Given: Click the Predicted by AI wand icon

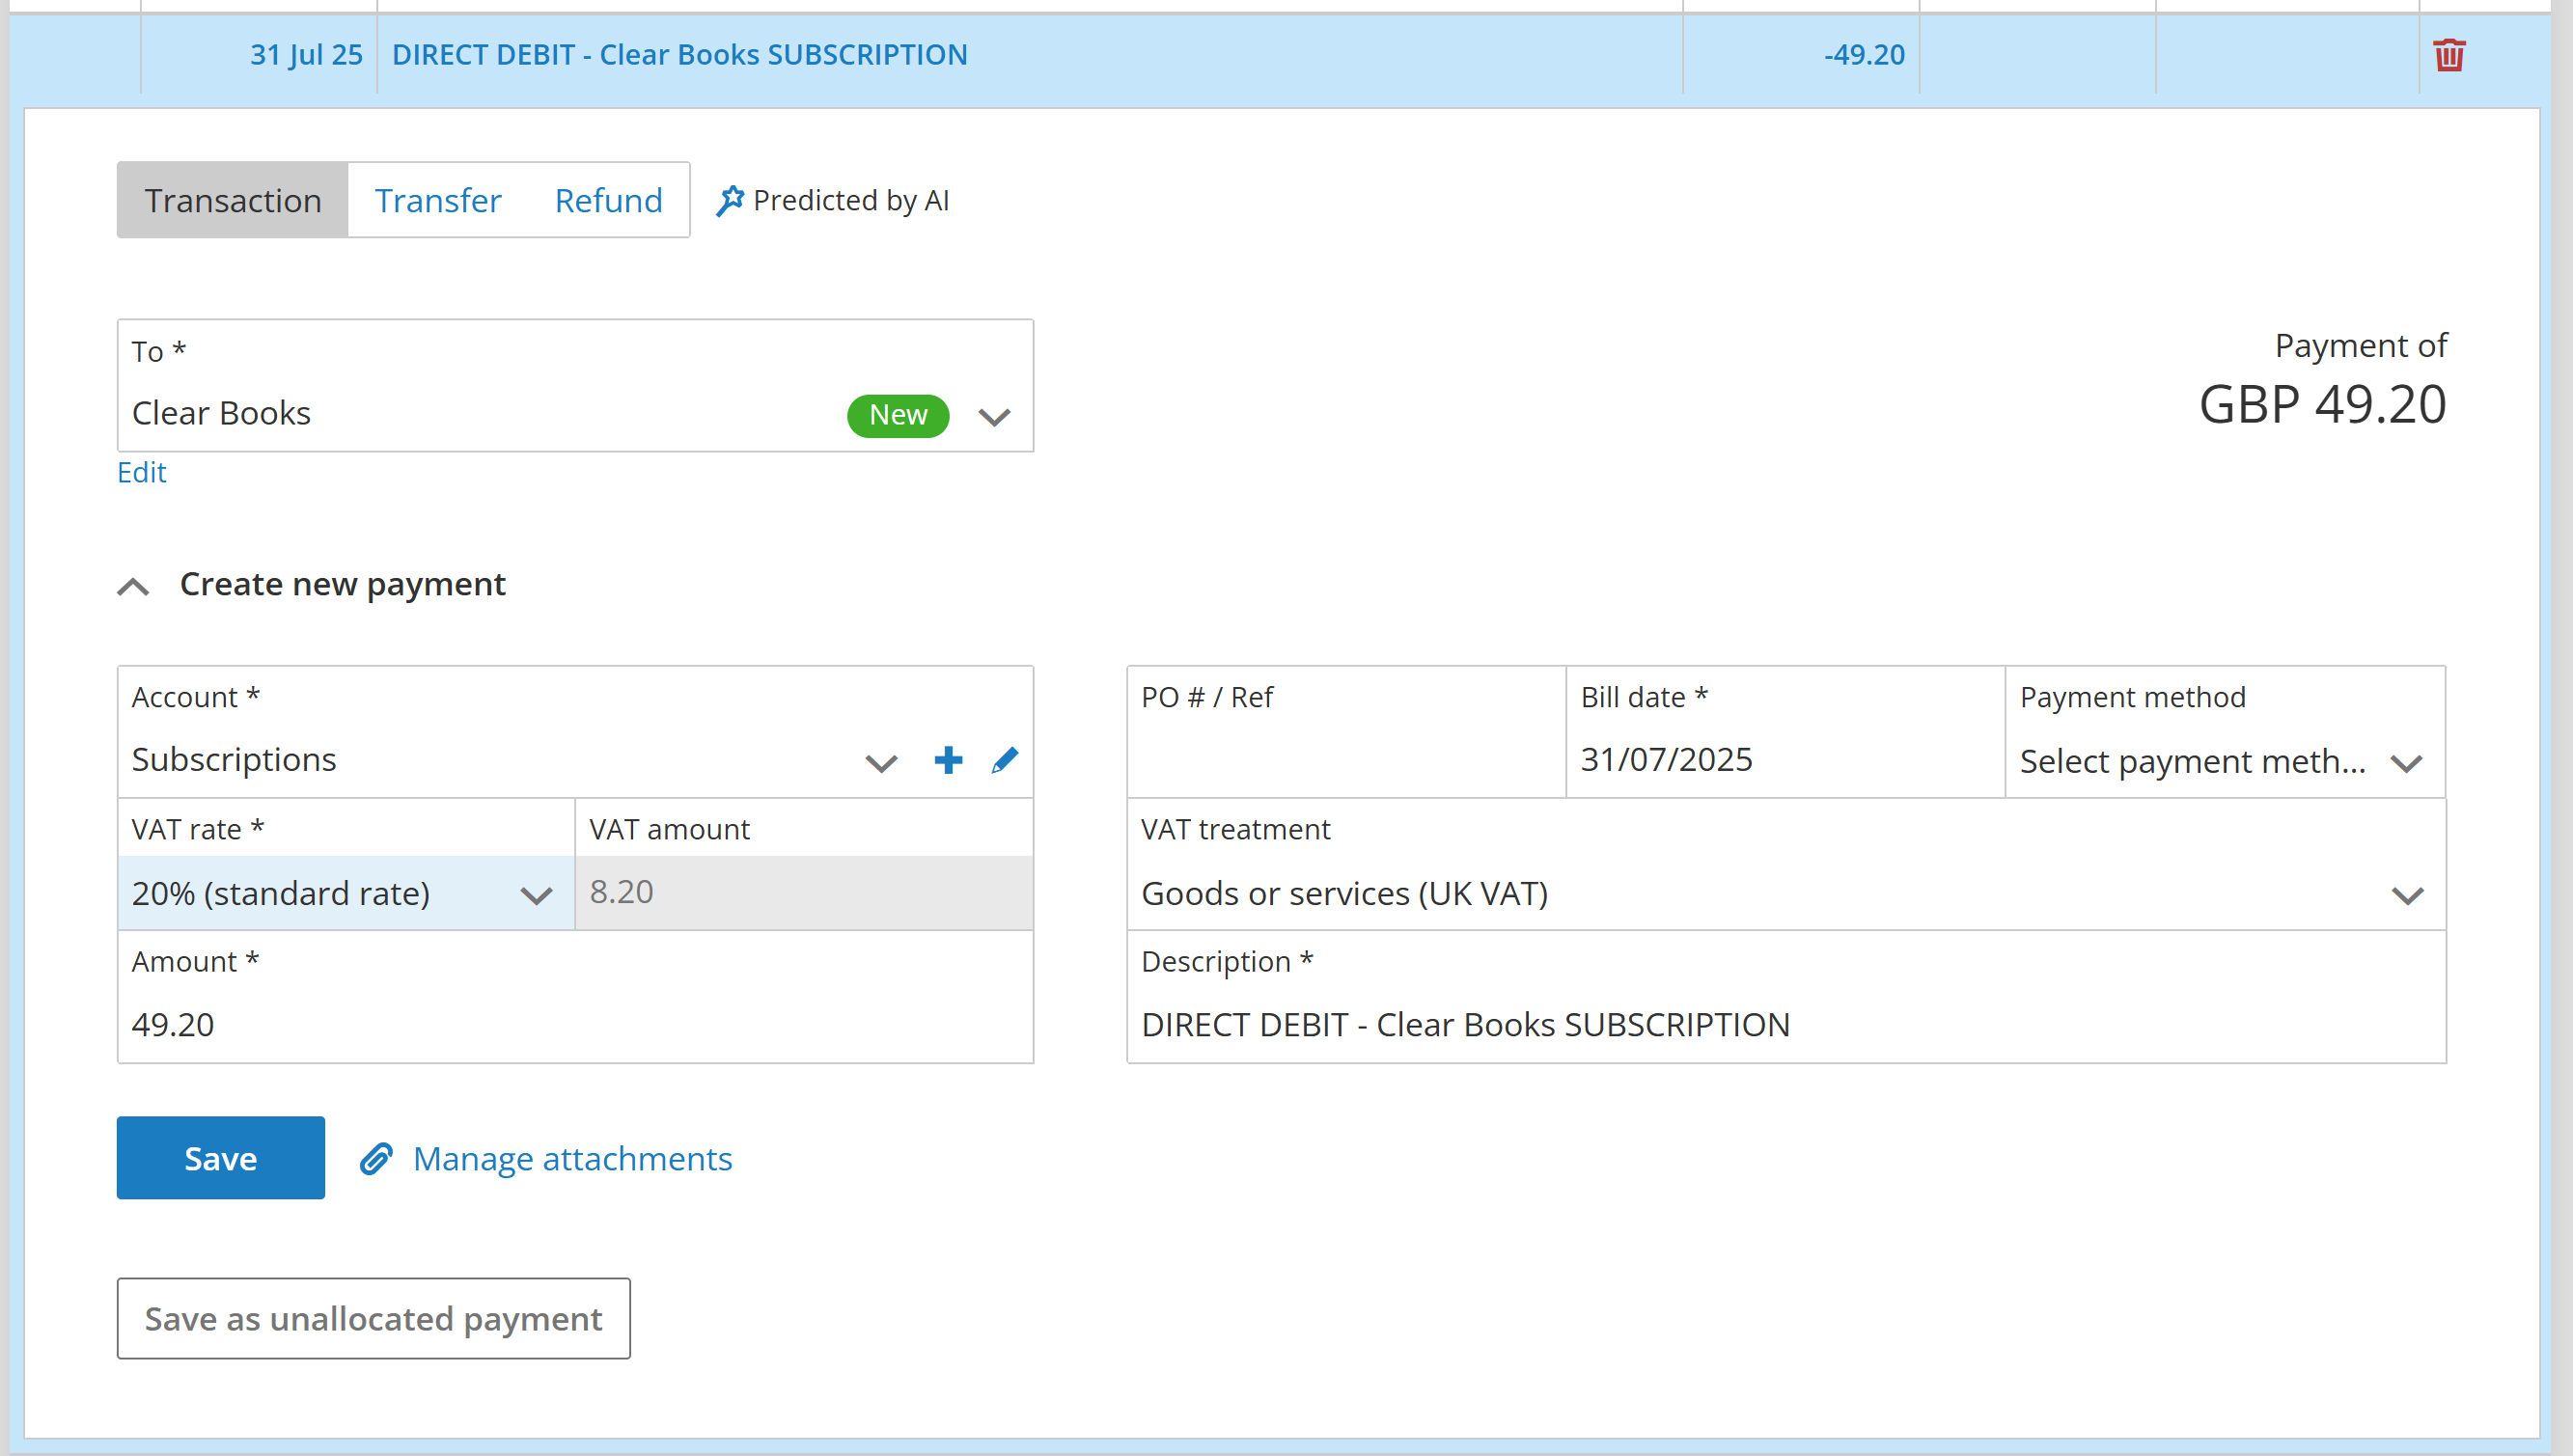Looking at the screenshot, I should [730, 201].
